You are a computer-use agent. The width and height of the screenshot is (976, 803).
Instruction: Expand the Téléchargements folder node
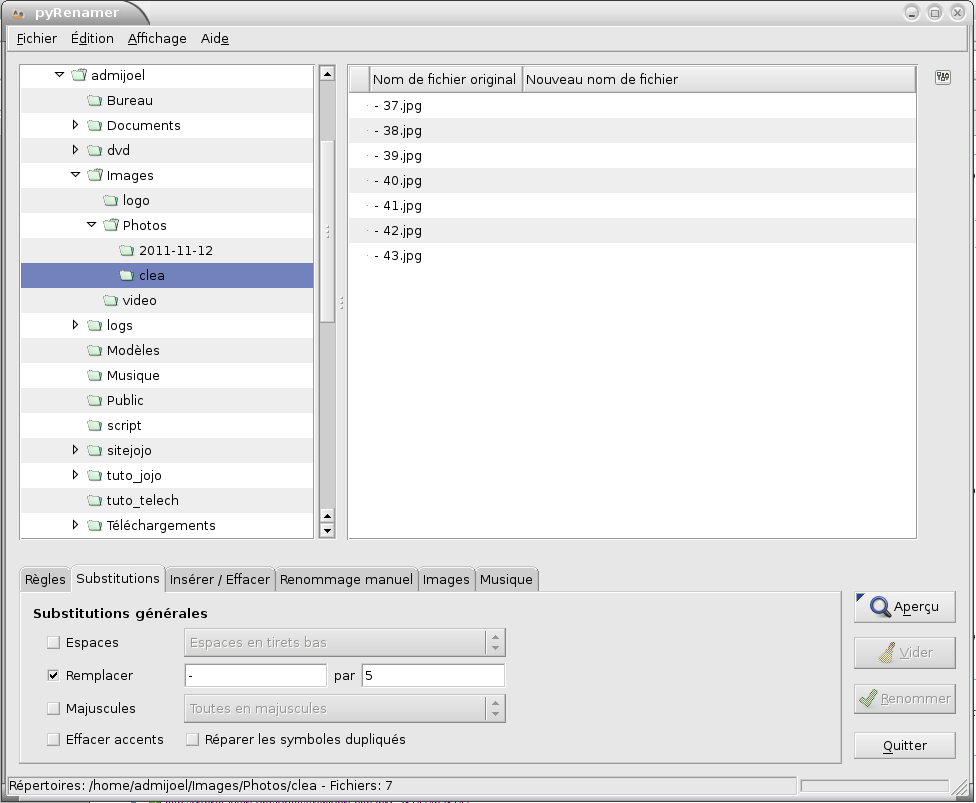click(75, 525)
